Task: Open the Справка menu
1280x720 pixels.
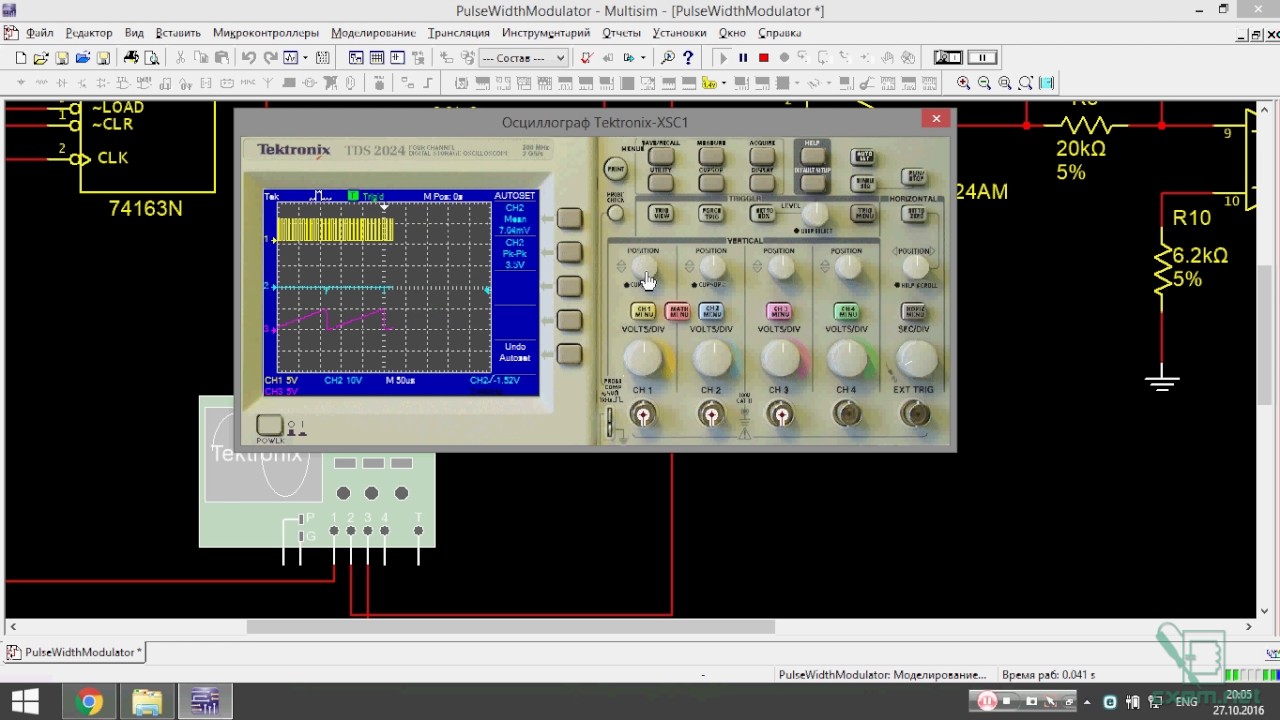Action: click(780, 33)
